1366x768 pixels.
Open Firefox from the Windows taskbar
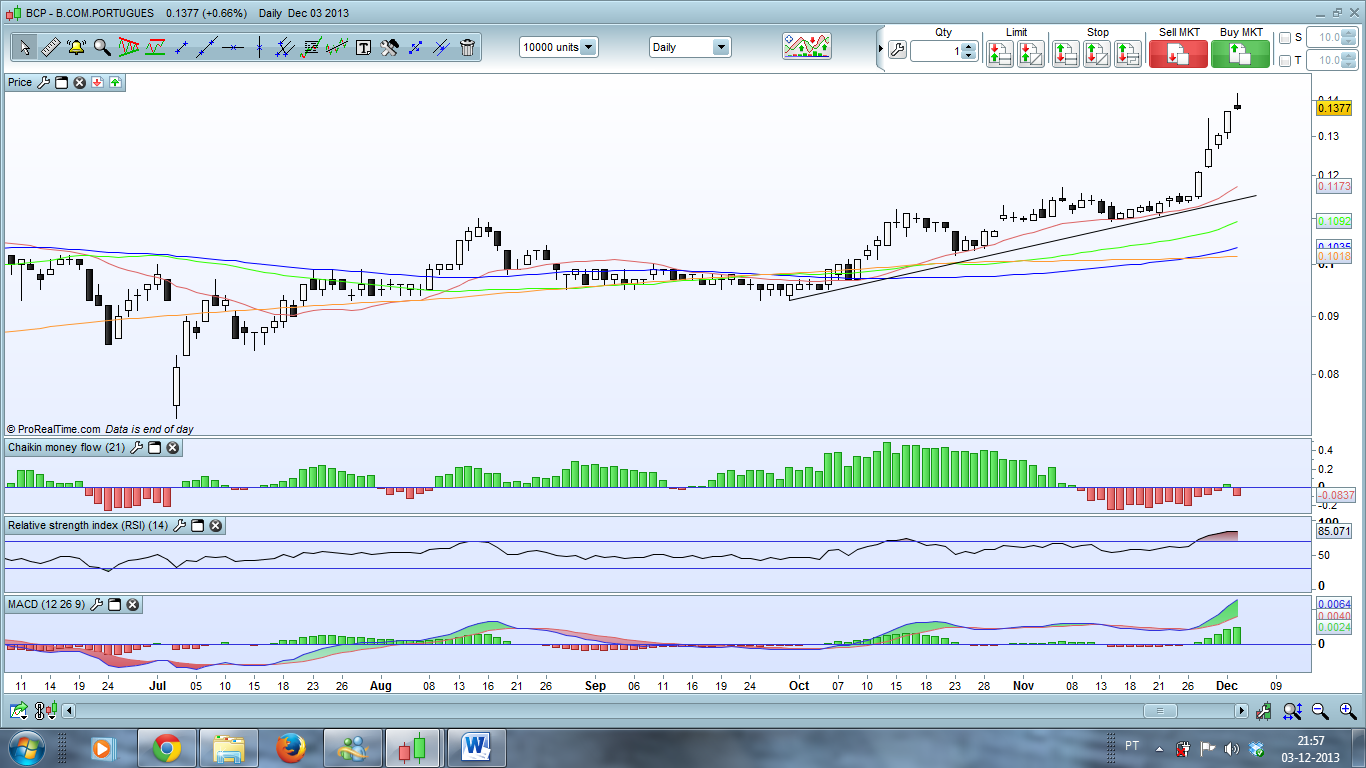(x=290, y=747)
